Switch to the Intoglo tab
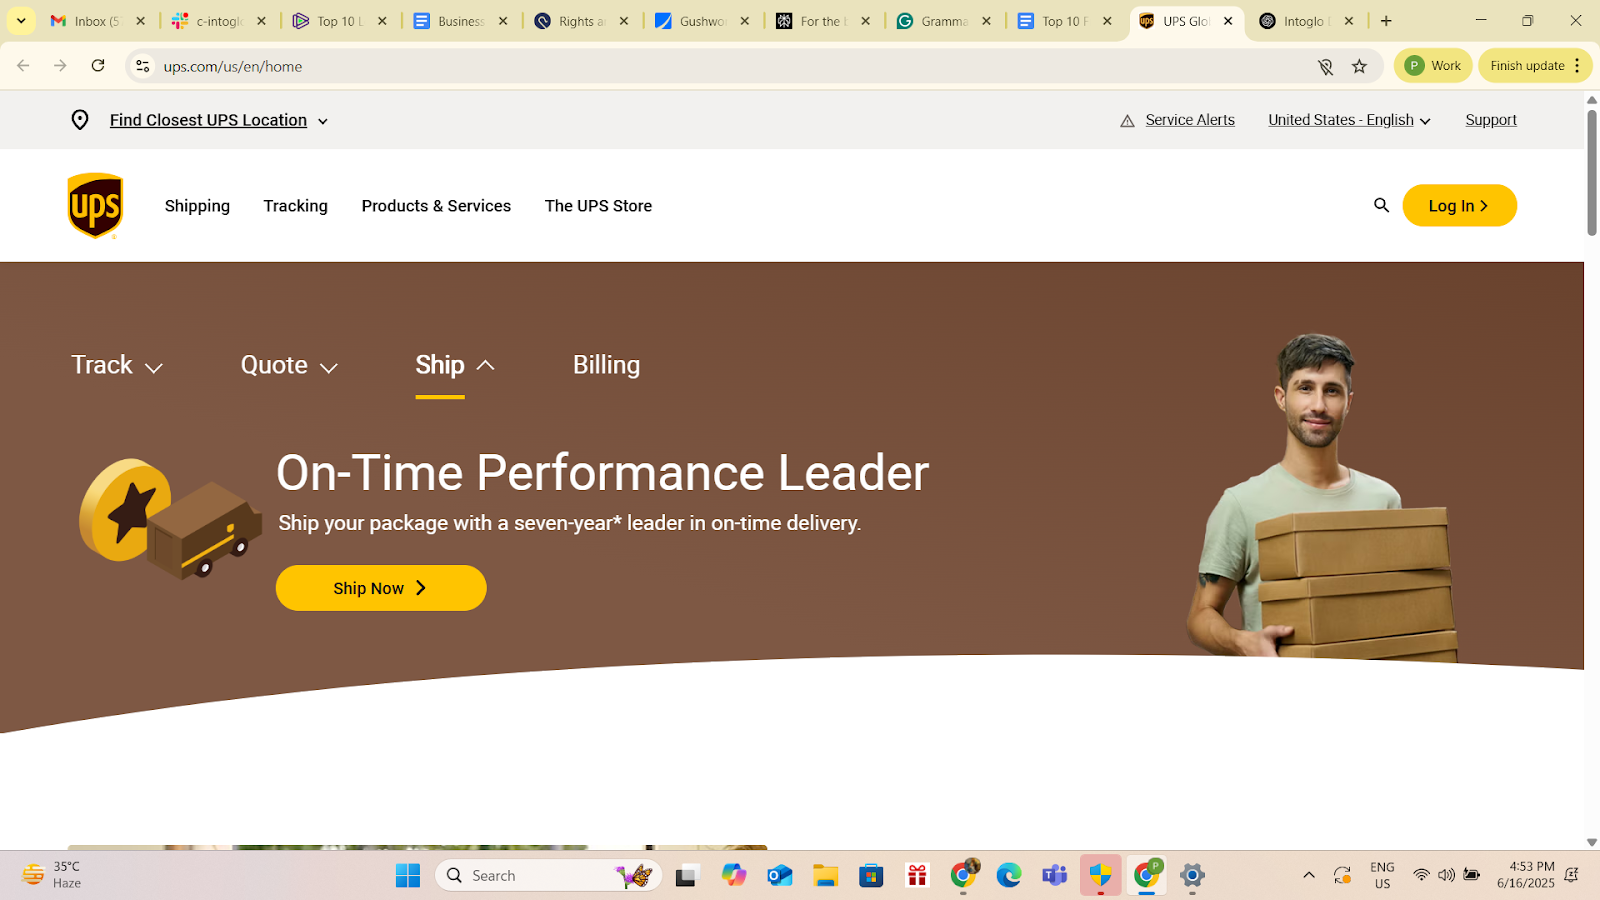 [1305, 21]
